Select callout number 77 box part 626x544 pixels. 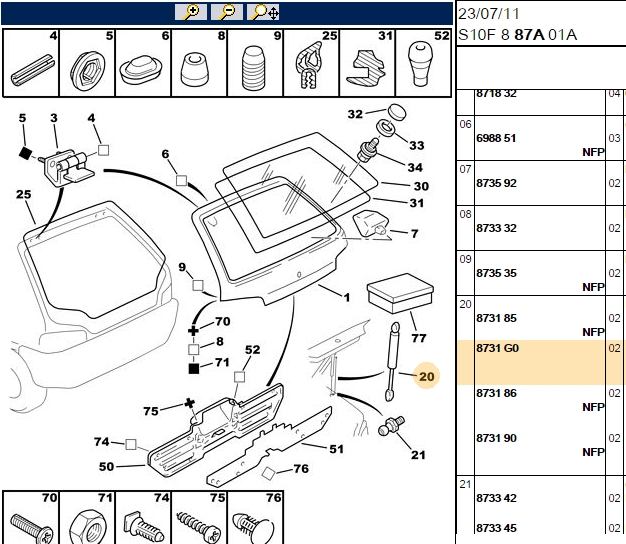point(419,338)
